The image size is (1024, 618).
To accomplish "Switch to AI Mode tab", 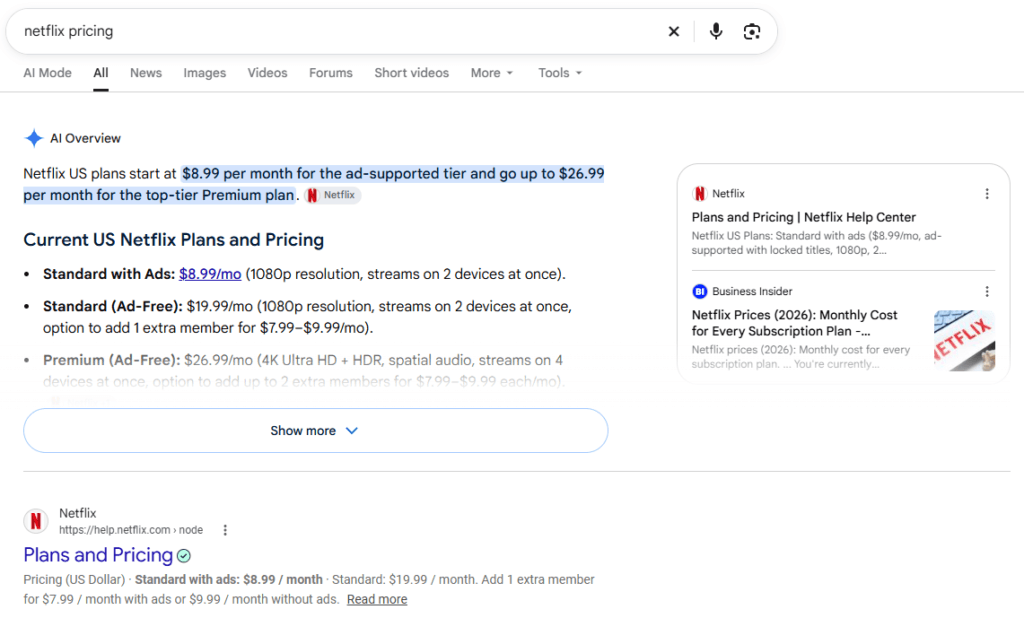I will 47,73.
